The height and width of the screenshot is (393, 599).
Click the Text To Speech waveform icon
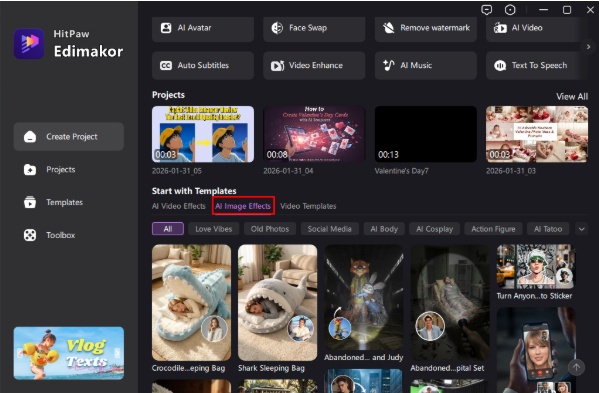click(x=500, y=66)
